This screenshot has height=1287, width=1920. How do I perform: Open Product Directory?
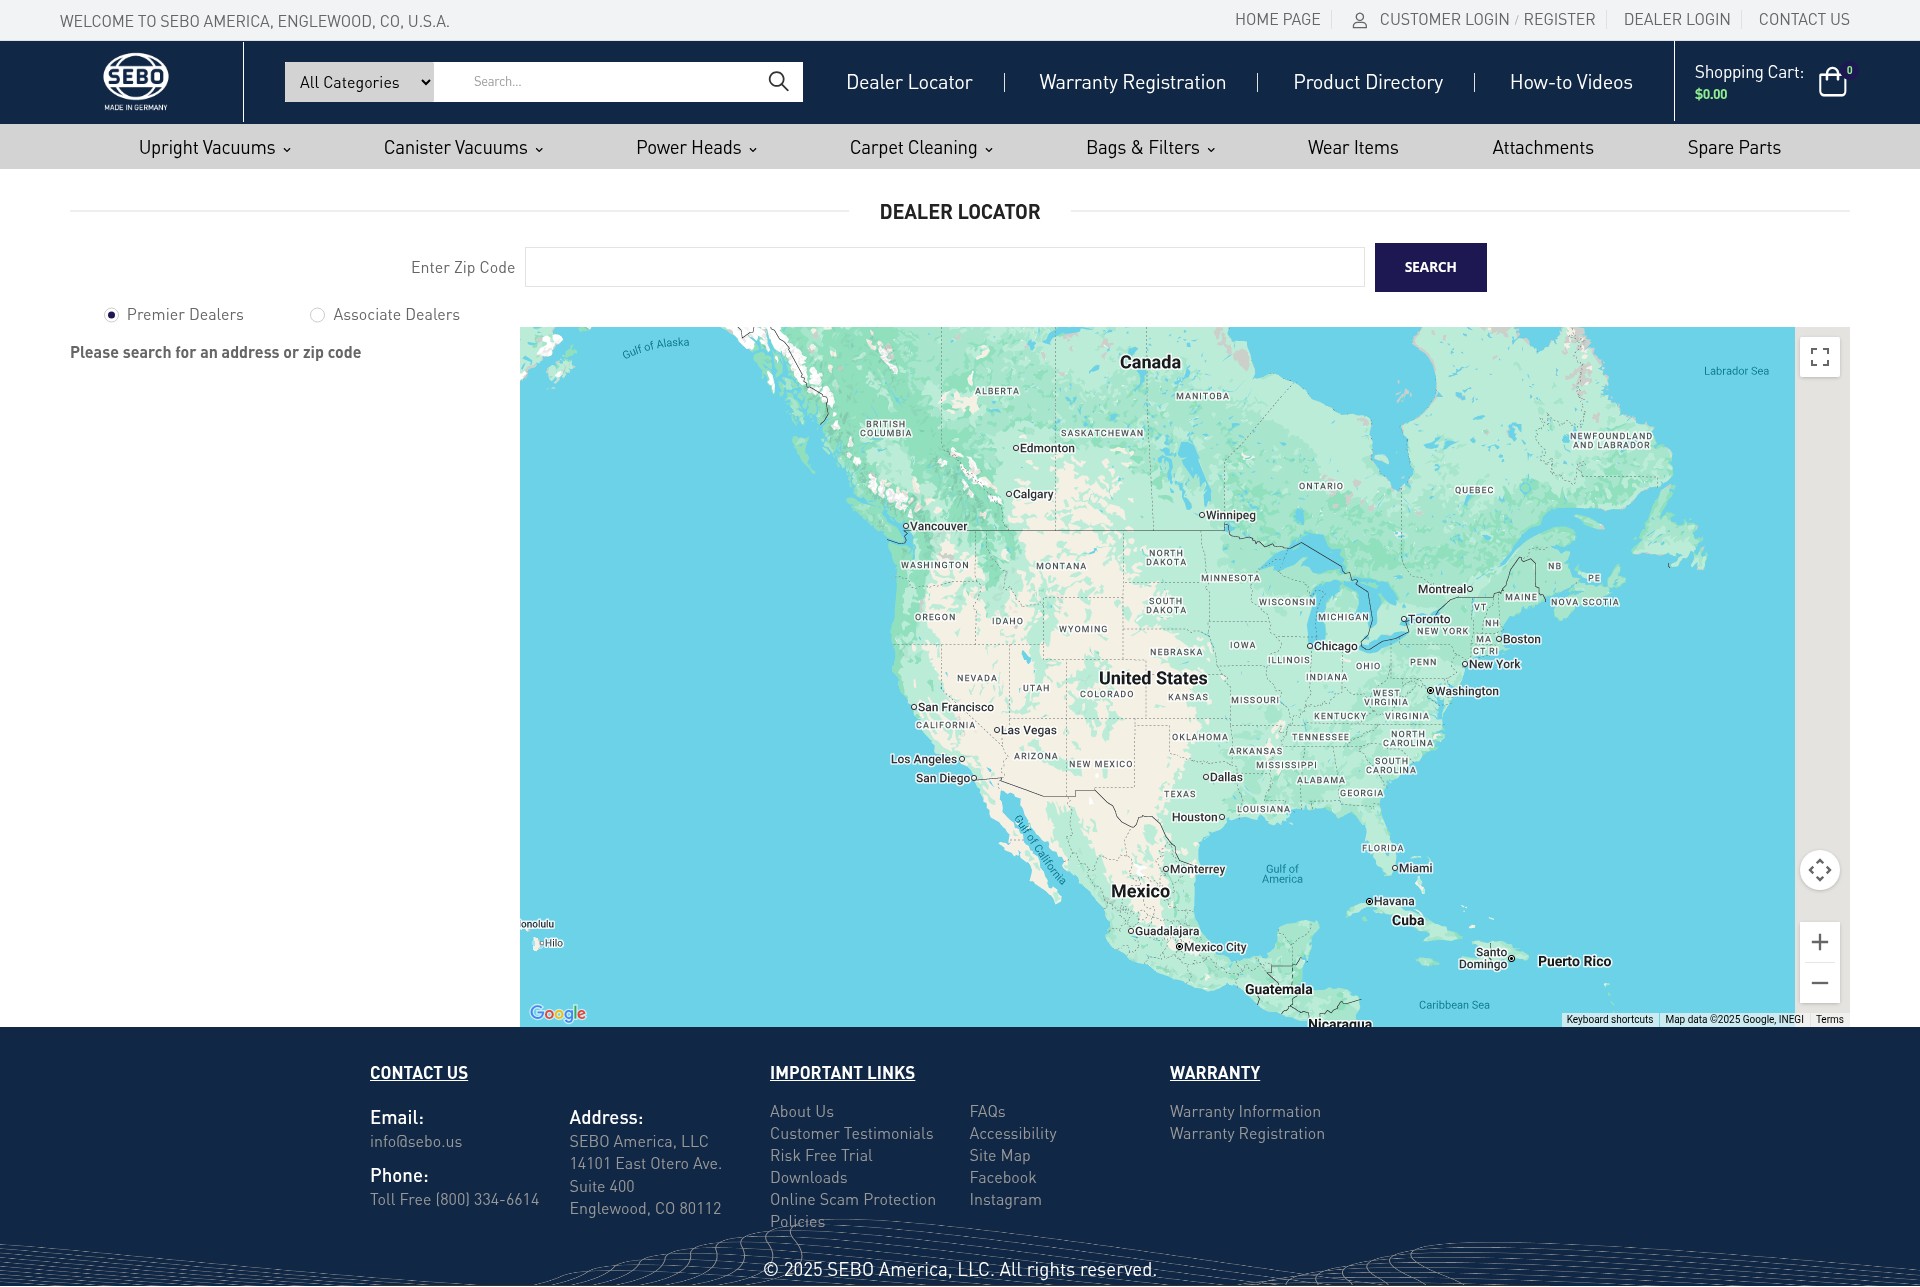pos(1368,82)
